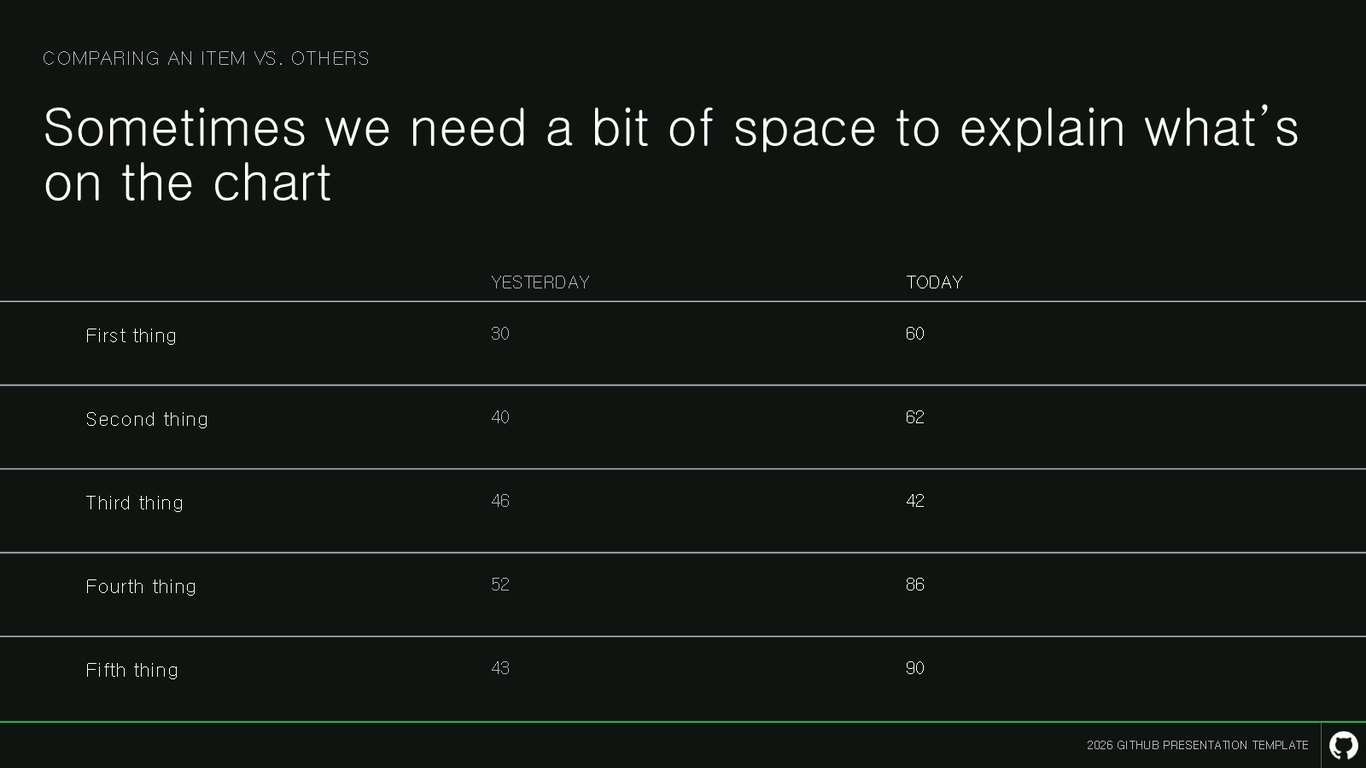Viewport: 1366px width, 768px height.
Task: Click the 'Fourth thing' row label
Action: tap(141, 587)
